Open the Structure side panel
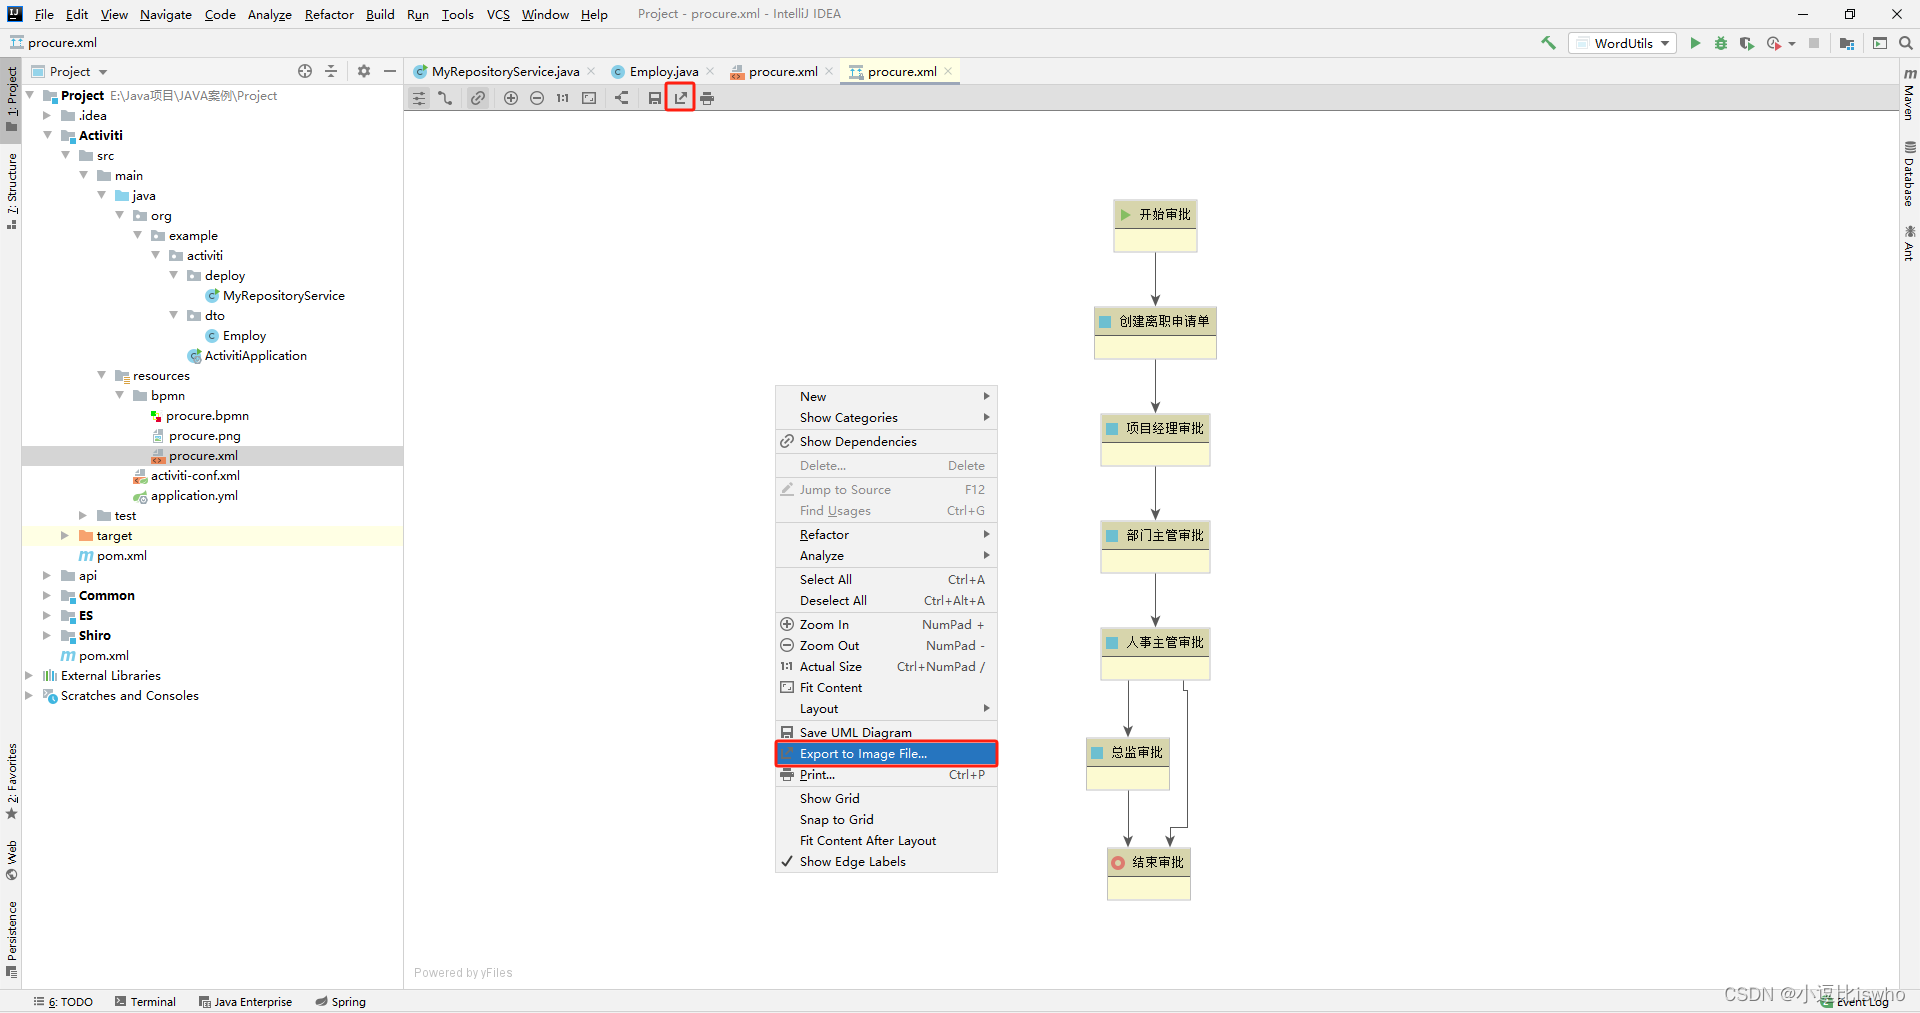This screenshot has height=1013, width=1920. click(12, 191)
